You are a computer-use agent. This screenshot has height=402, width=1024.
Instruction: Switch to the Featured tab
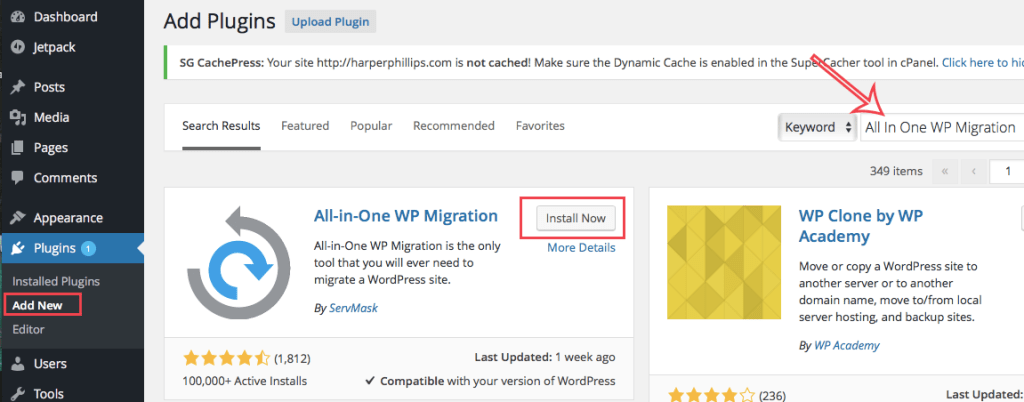click(x=305, y=126)
